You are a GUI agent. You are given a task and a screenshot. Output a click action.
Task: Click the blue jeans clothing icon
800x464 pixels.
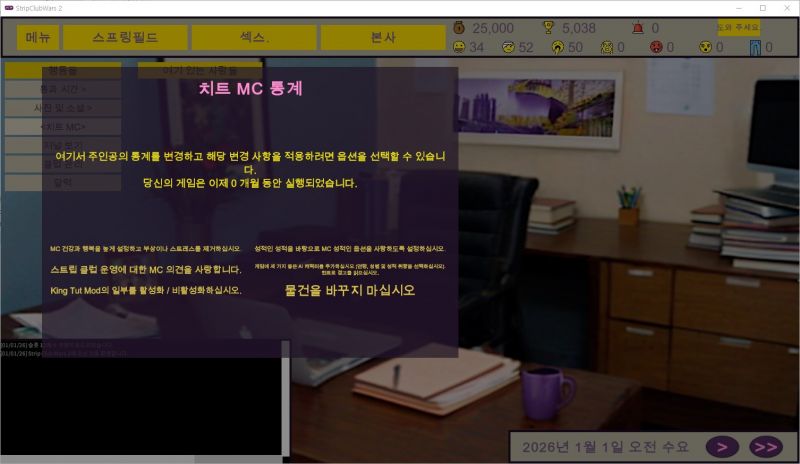755,47
